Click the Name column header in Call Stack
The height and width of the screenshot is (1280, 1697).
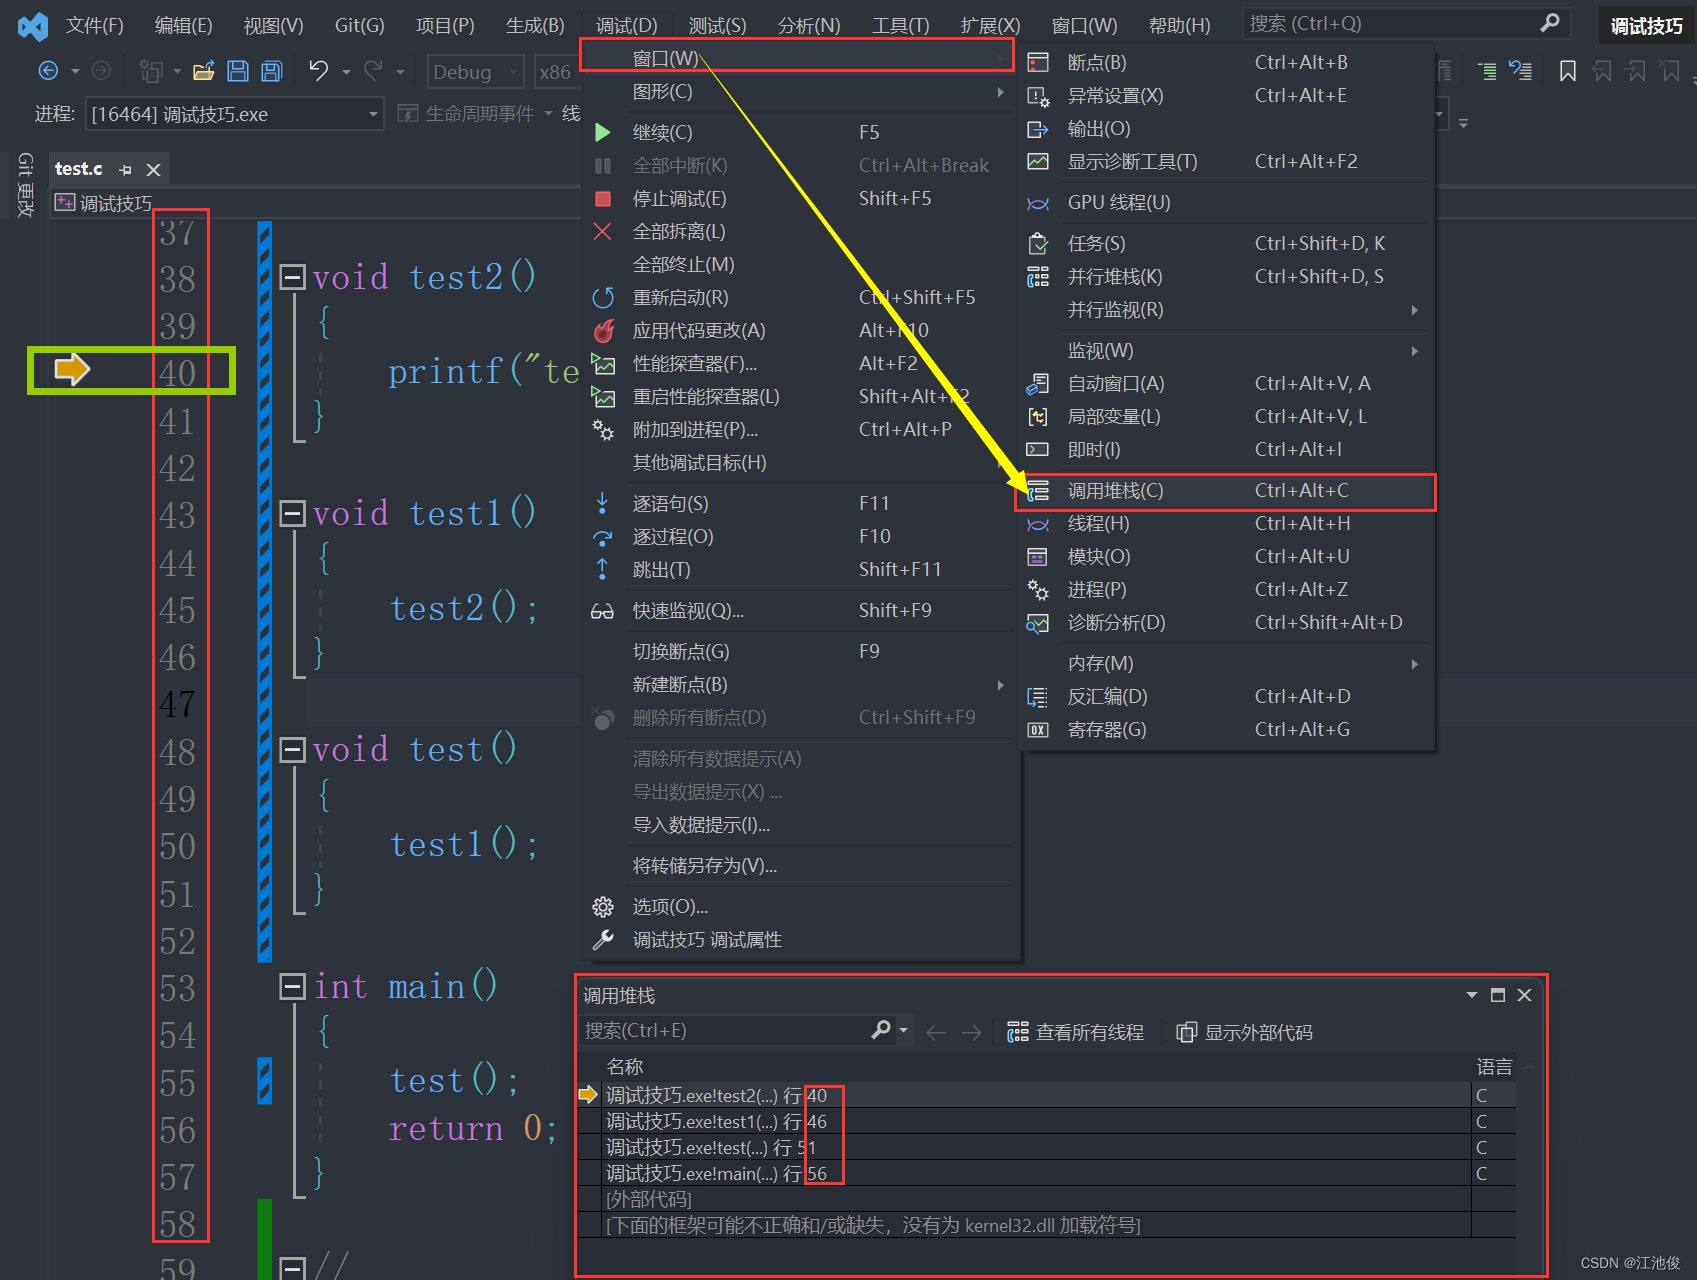click(x=625, y=1067)
